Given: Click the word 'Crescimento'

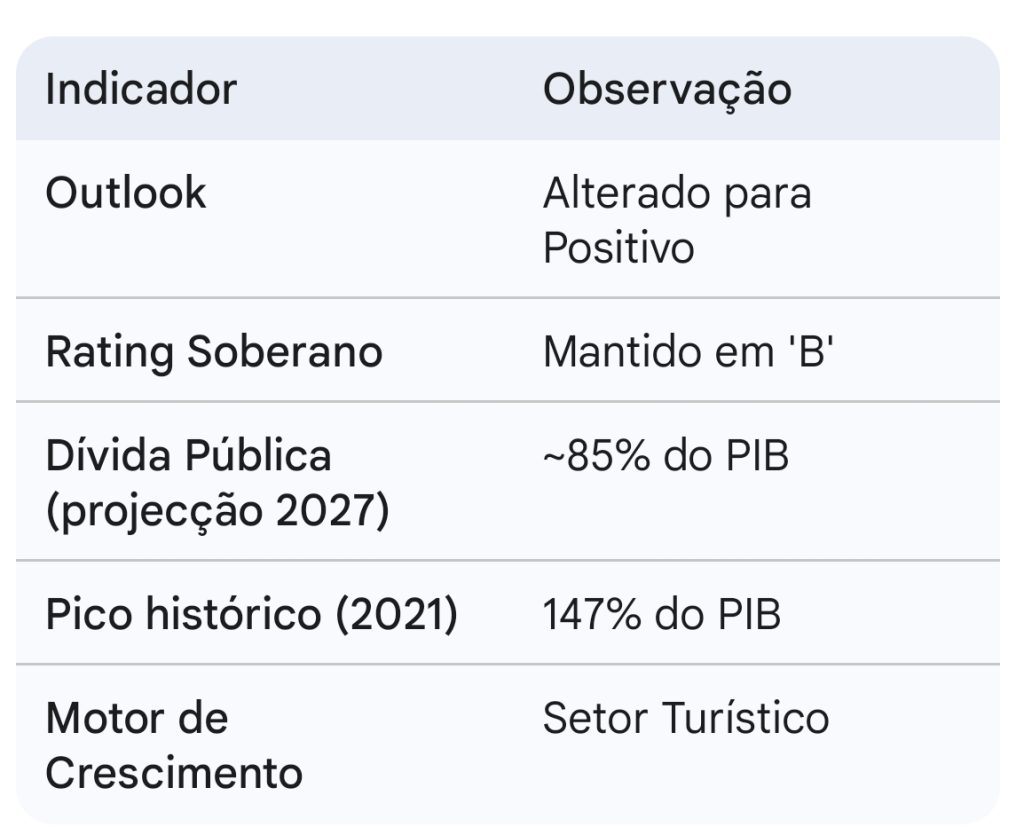Looking at the screenshot, I should [174, 773].
